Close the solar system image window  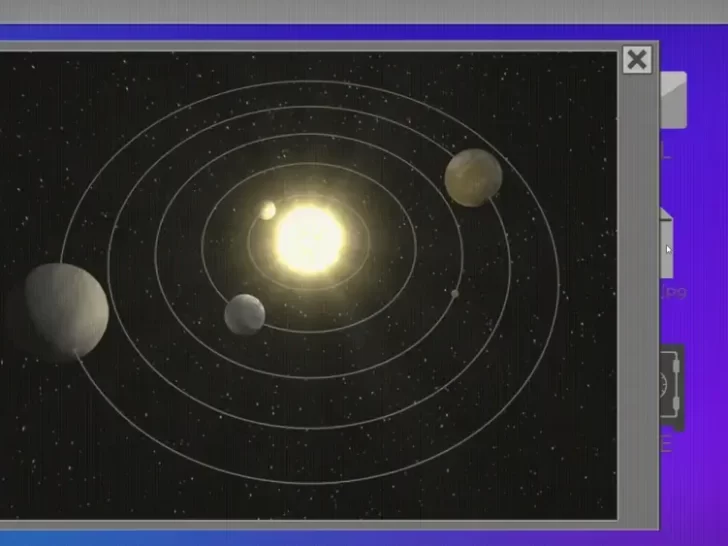coord(636,60)
